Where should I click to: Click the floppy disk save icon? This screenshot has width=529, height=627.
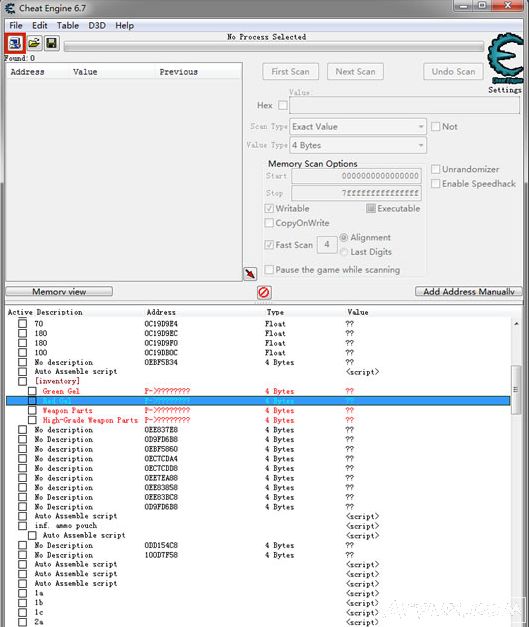pyautogui.click(x=52, y=43)
